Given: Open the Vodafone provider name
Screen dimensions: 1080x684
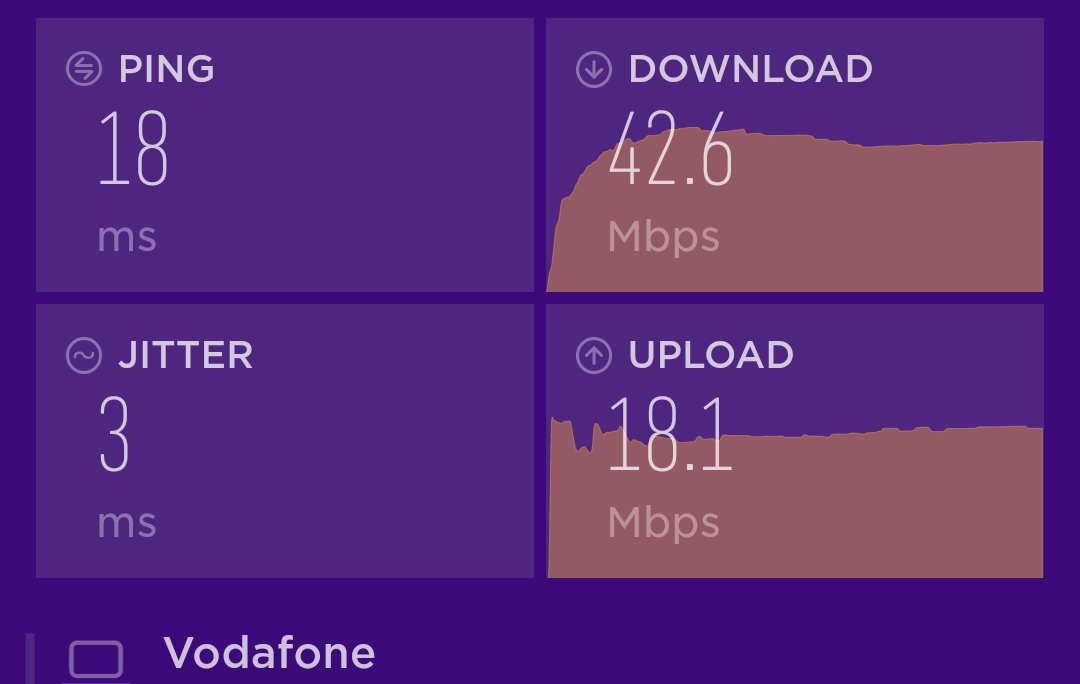Looking at the screenshot, I should coord(269,653).
